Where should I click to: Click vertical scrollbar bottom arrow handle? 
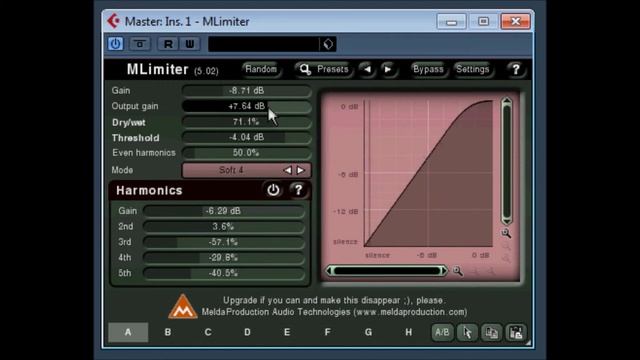(507, 221)
